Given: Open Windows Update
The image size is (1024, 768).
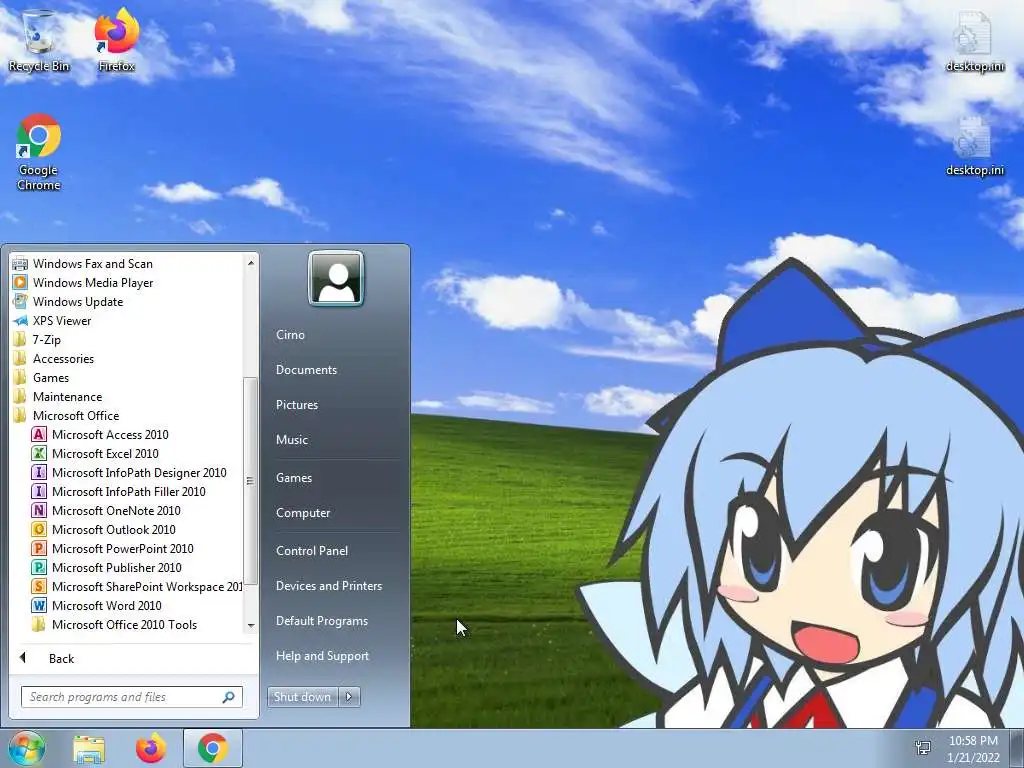Looking at the screenshot, I should pos(67,301).
